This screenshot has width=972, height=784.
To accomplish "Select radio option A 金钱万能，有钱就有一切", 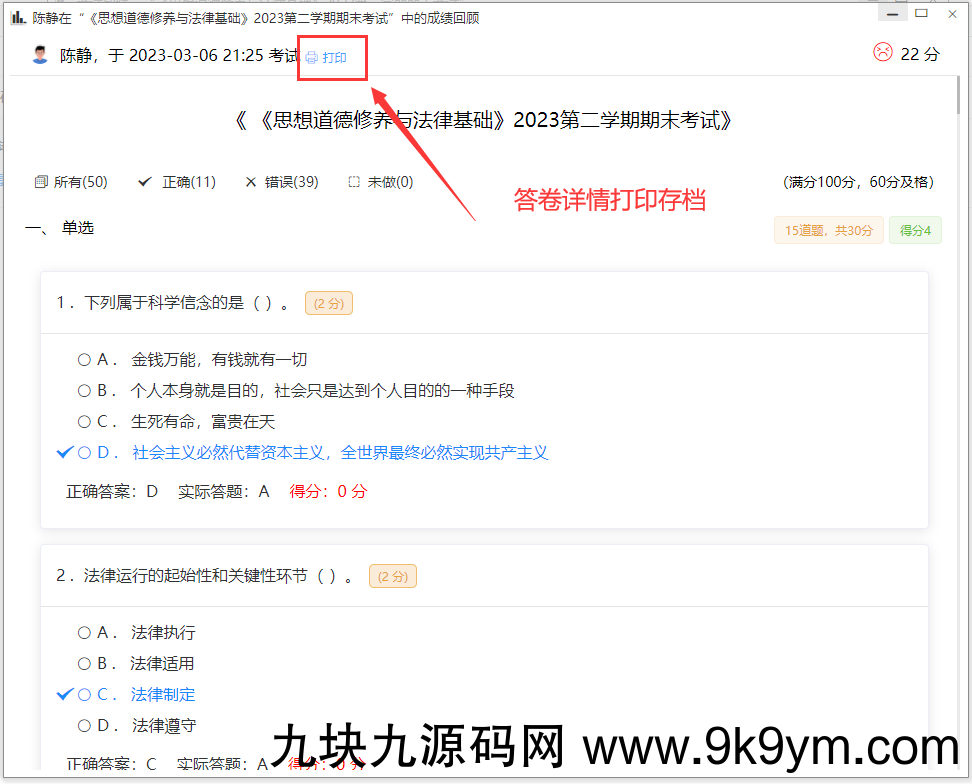I will (84, 359).
